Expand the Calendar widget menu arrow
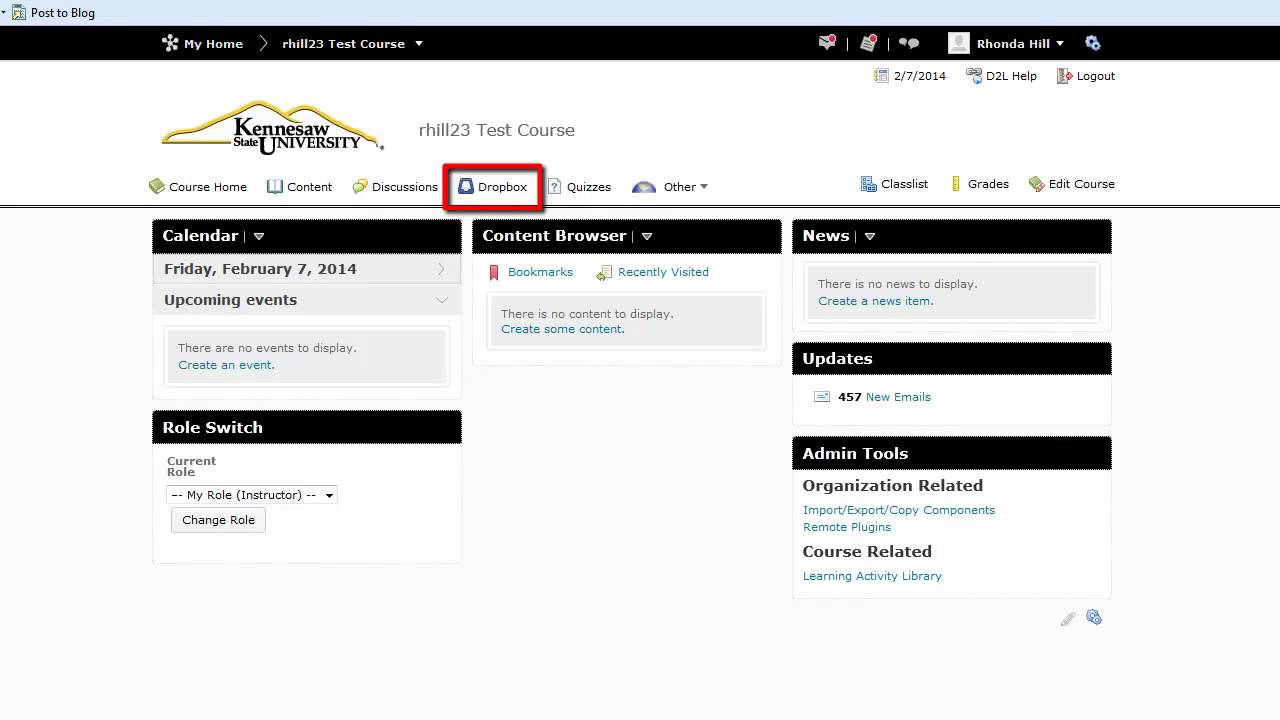 pyautogui.click(x=259, y=237)
